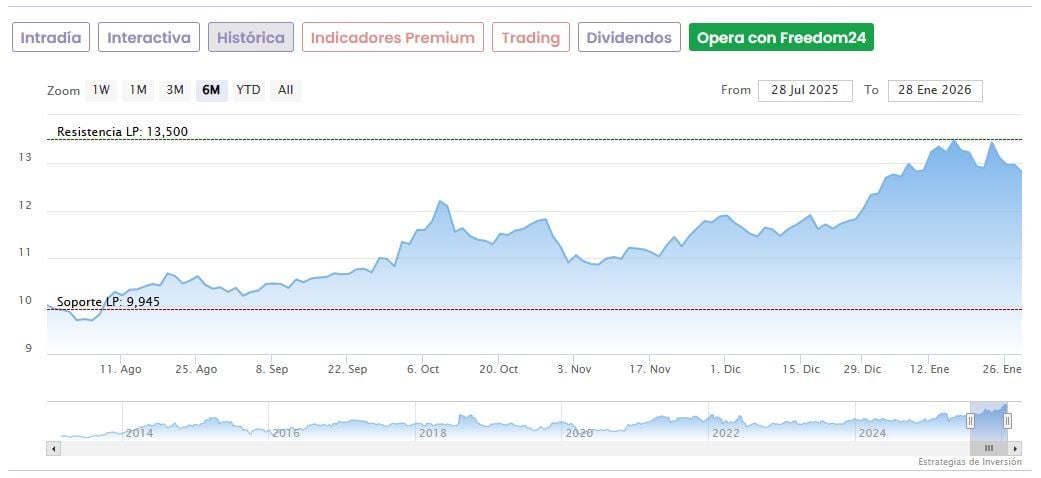Screen dimensions: 1041x478
Task: Switch zoom to YTD
Action: 248,90
